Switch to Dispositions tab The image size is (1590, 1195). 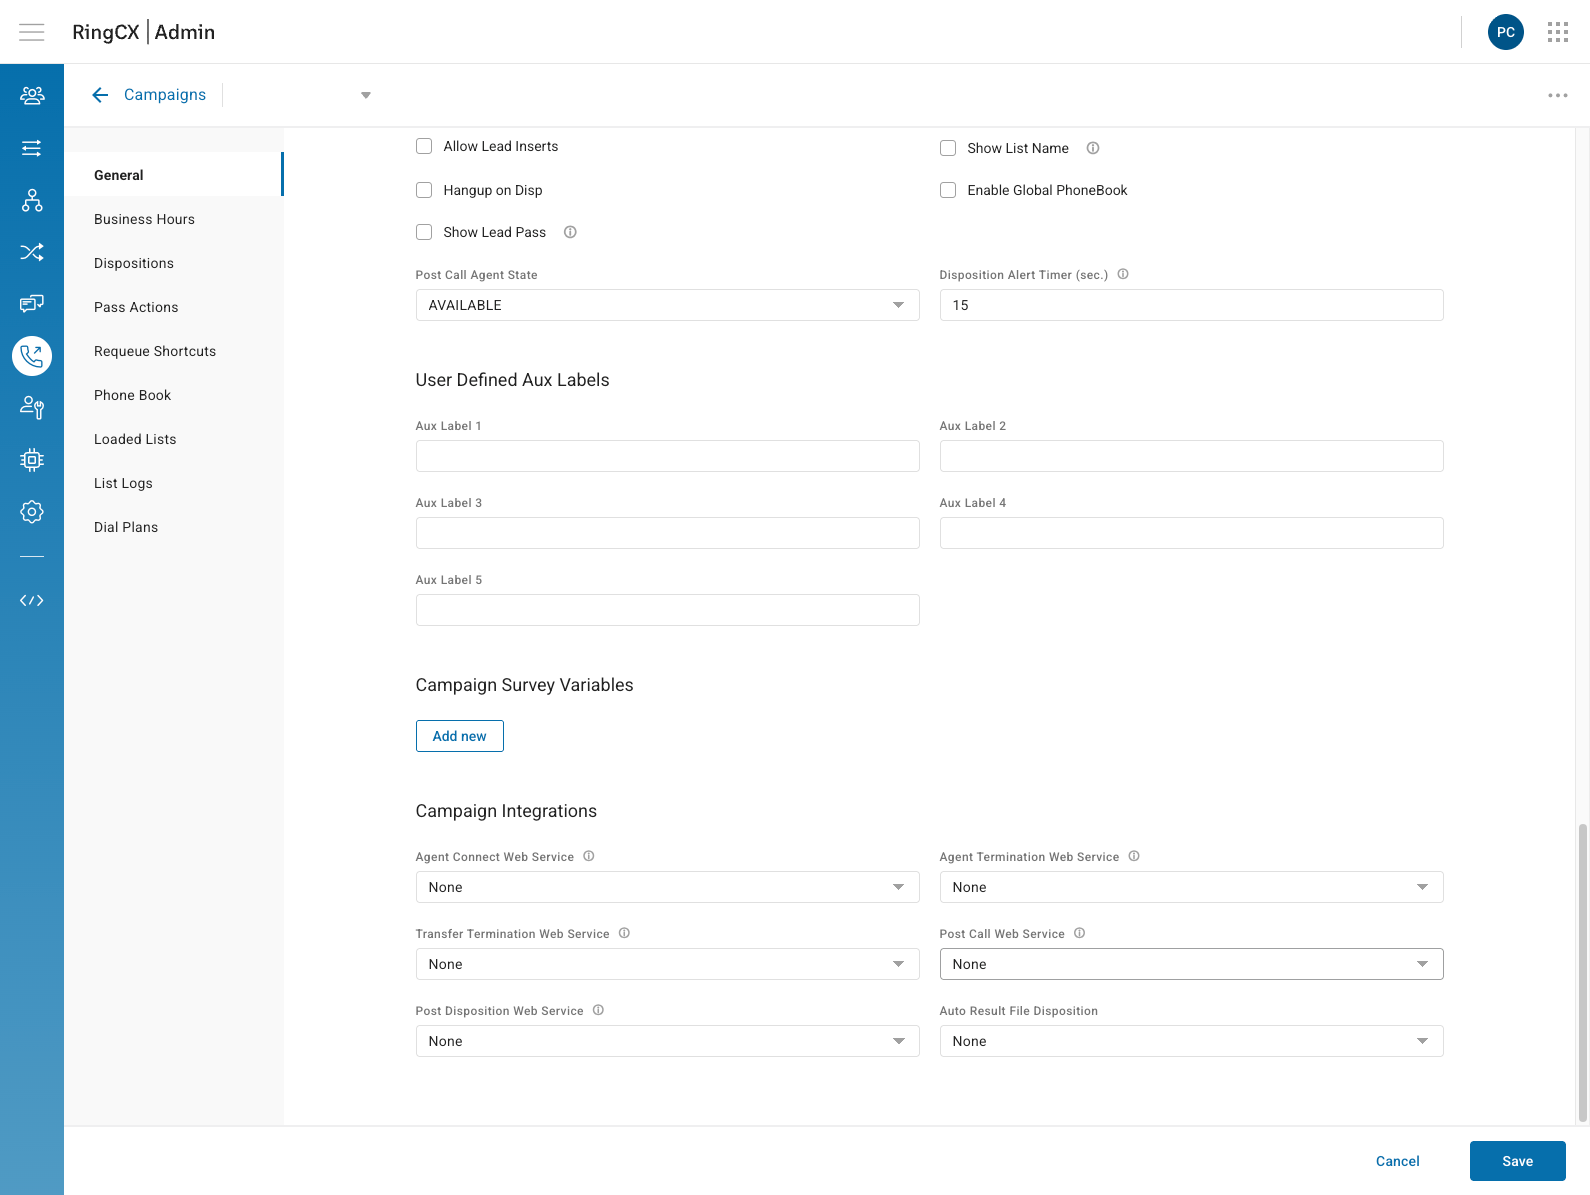(174, 263)
